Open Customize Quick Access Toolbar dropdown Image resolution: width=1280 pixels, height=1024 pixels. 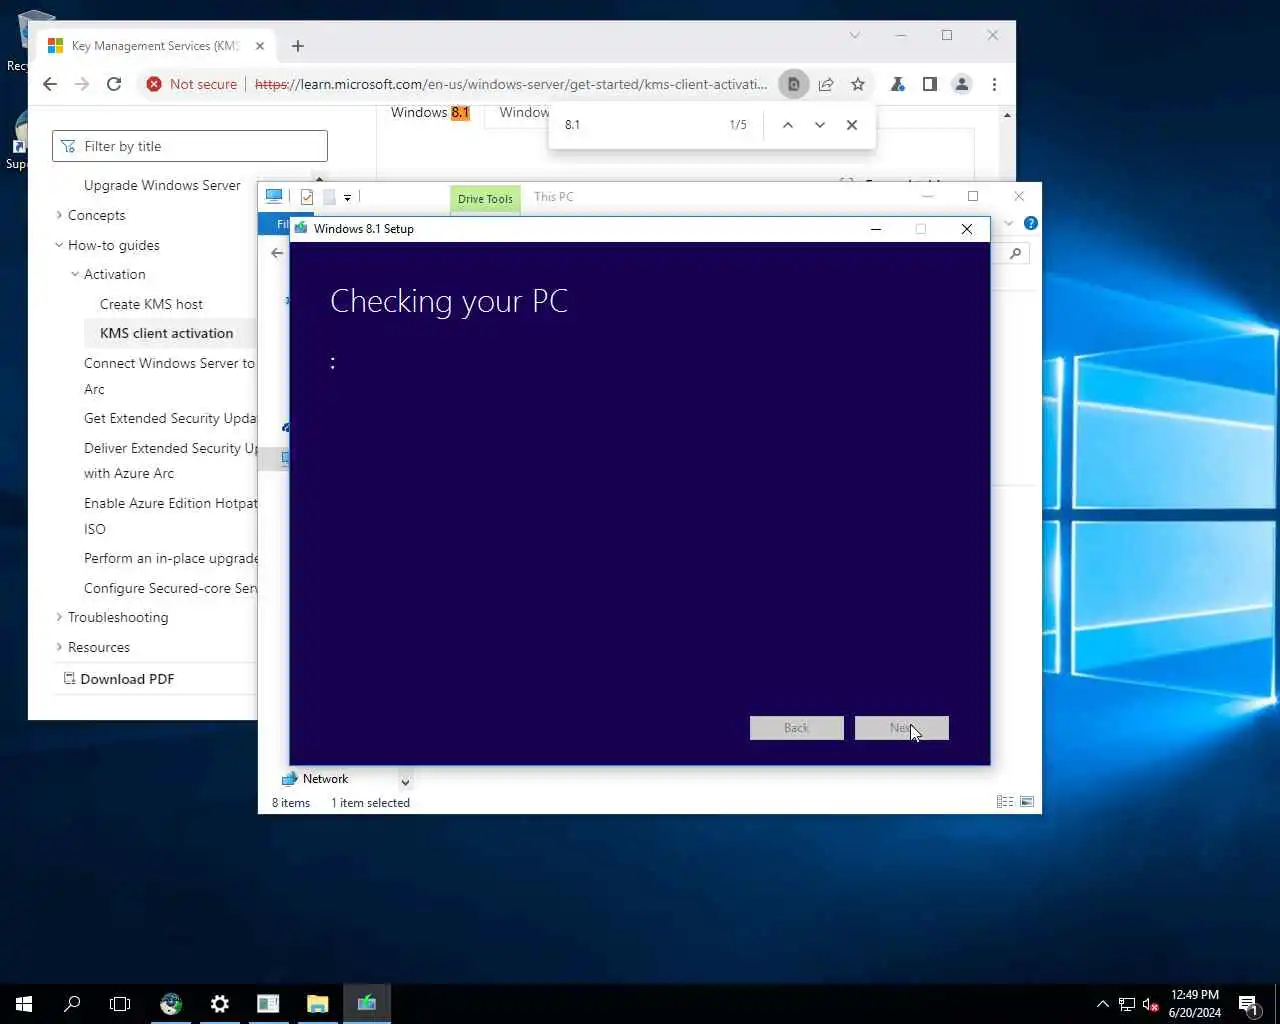[347, 197]
